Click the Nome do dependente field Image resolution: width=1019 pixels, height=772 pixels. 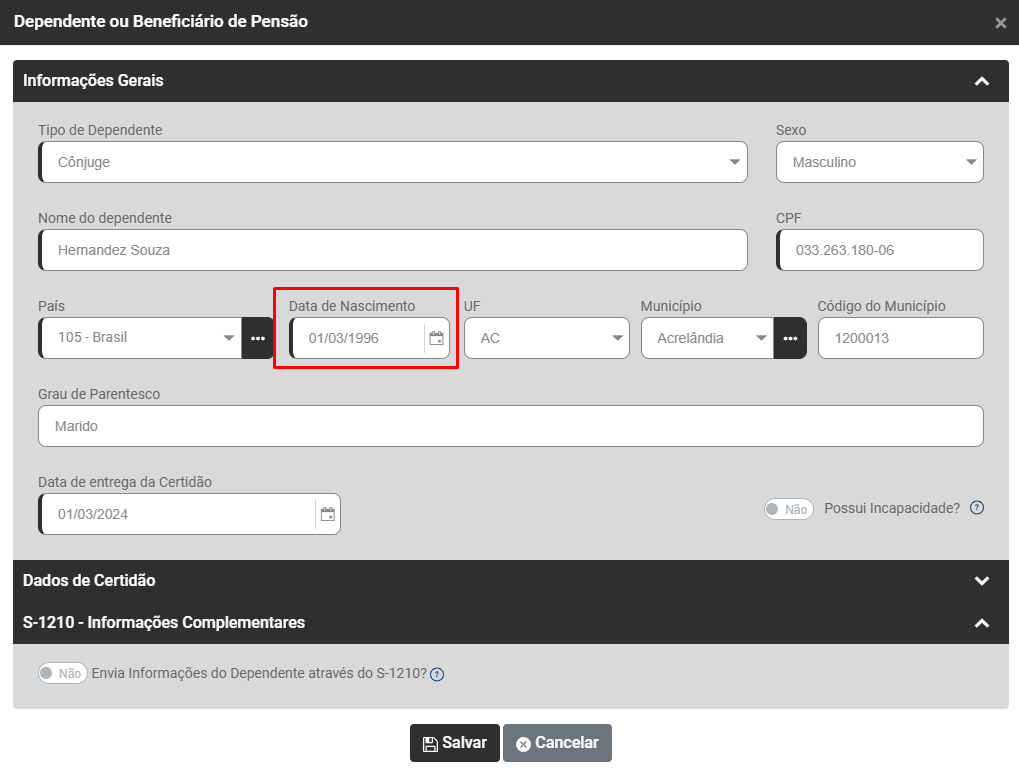[393, 250]
